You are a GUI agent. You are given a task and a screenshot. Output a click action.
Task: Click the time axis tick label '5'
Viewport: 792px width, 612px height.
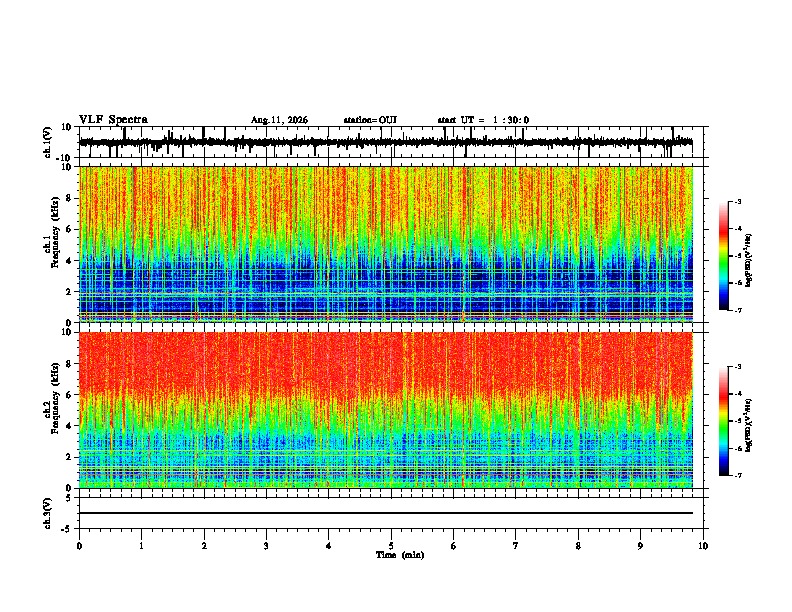(x=391, y=546)
